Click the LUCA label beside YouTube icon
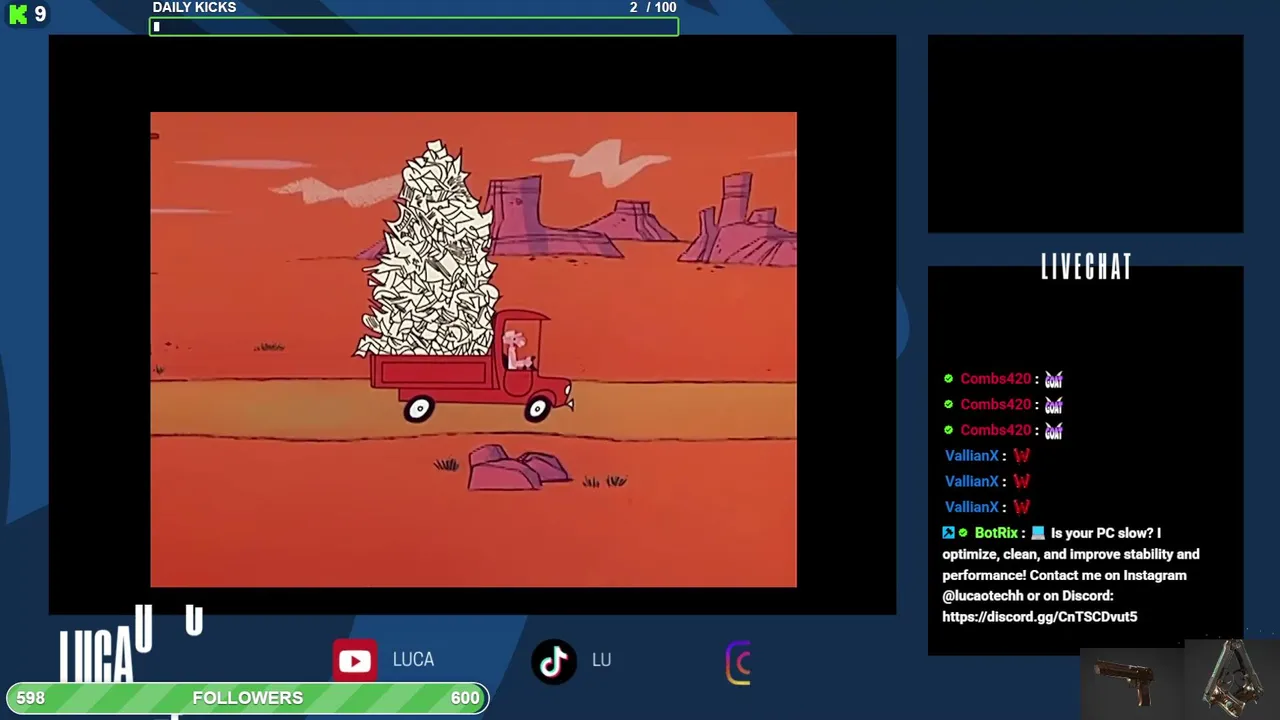The height and width of the screenshot is (720, 1280). (413, 660)
